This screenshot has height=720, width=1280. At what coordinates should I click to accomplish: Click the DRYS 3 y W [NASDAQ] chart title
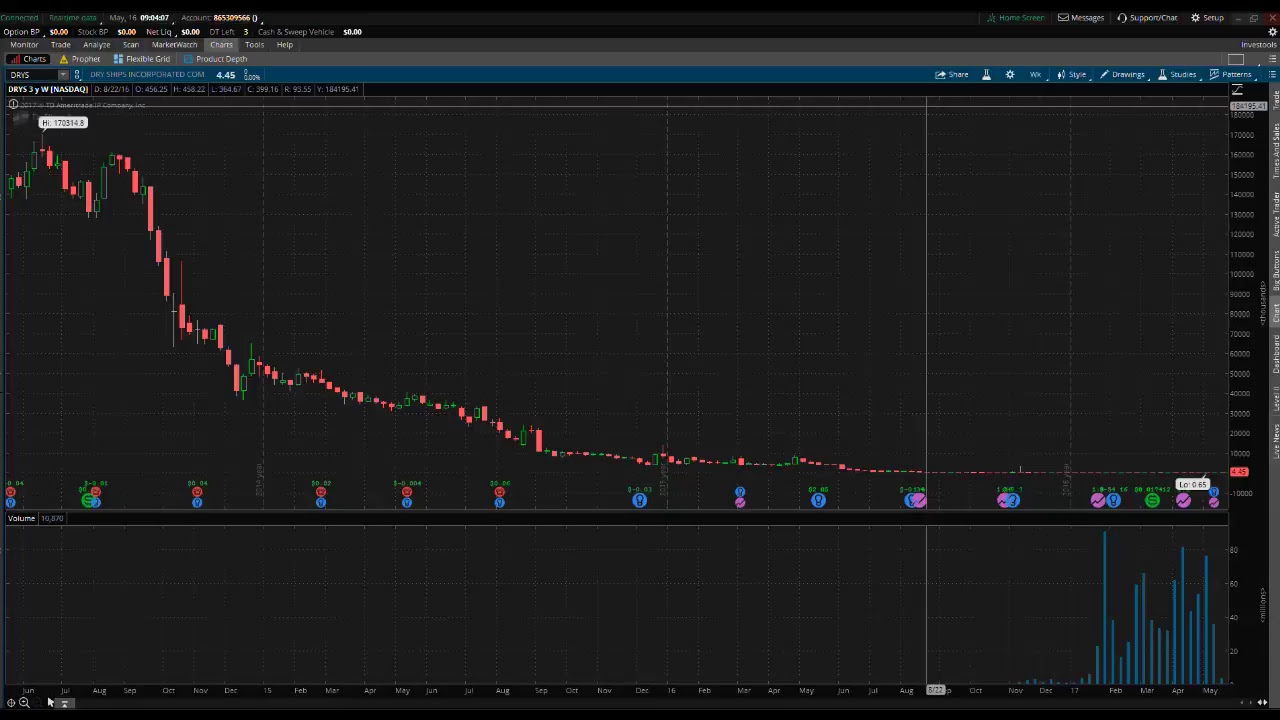[48, 90]
